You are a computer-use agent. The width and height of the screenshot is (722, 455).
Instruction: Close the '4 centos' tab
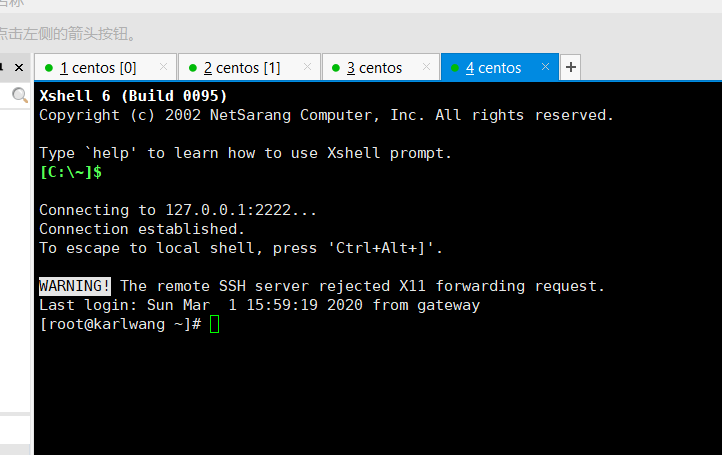pos(545,67)
